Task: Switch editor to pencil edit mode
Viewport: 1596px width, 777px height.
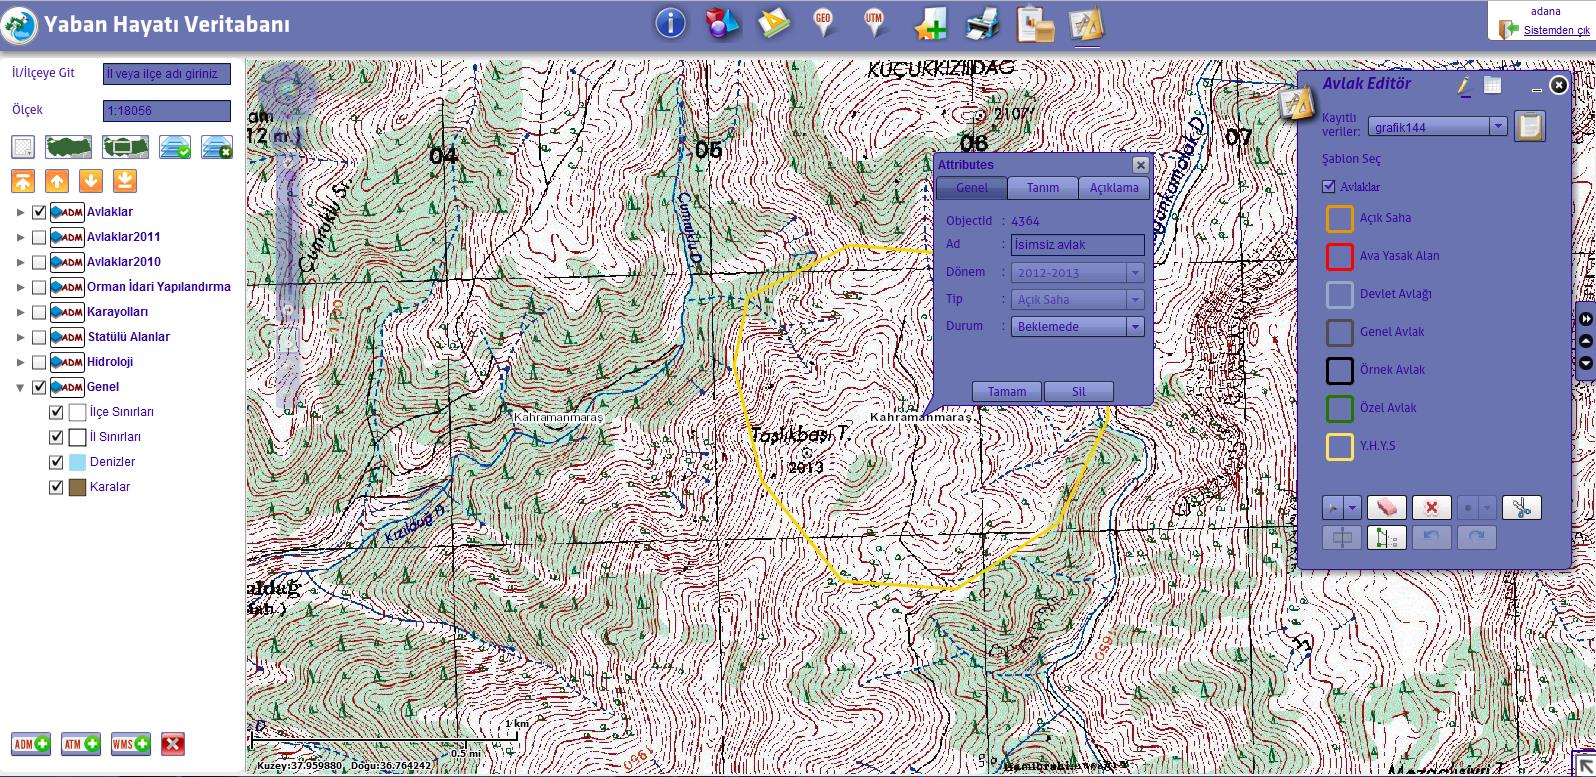Action: point(1464,86)
